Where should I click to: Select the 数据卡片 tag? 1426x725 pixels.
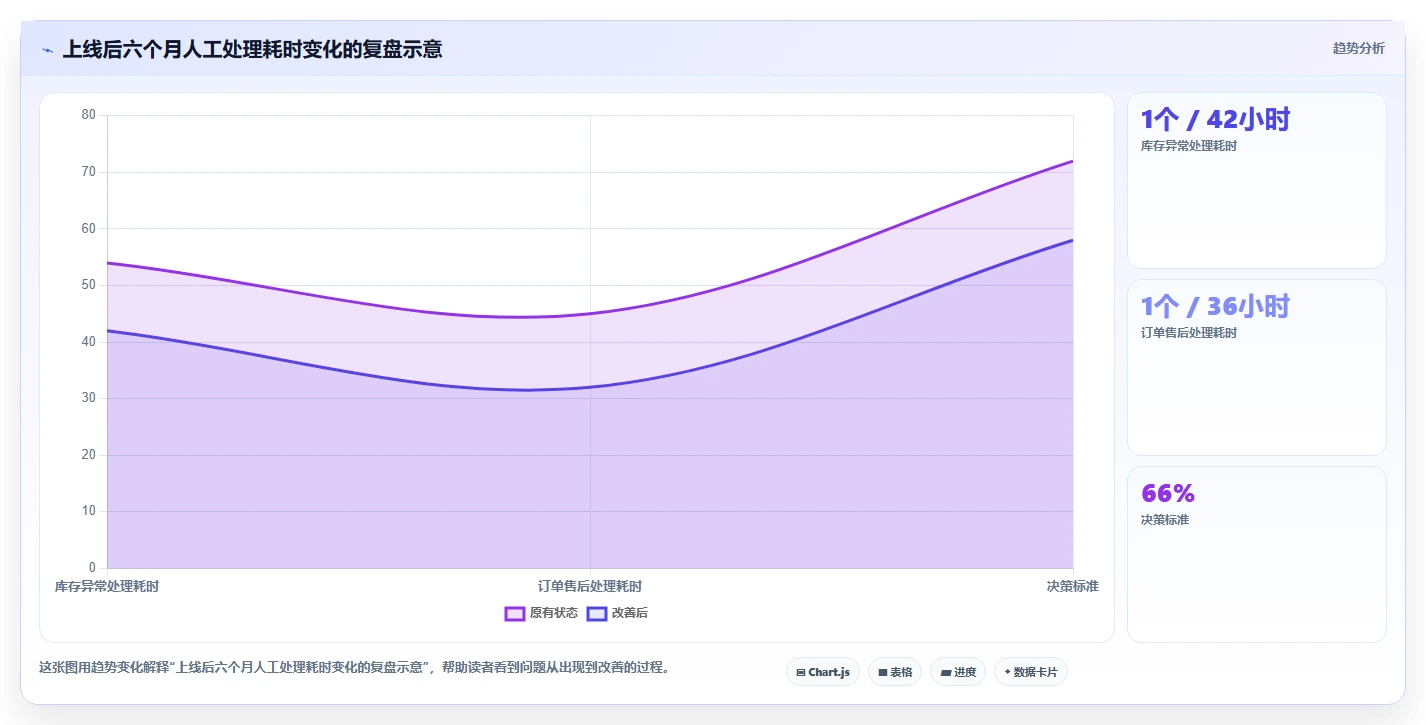(1031, 672)
